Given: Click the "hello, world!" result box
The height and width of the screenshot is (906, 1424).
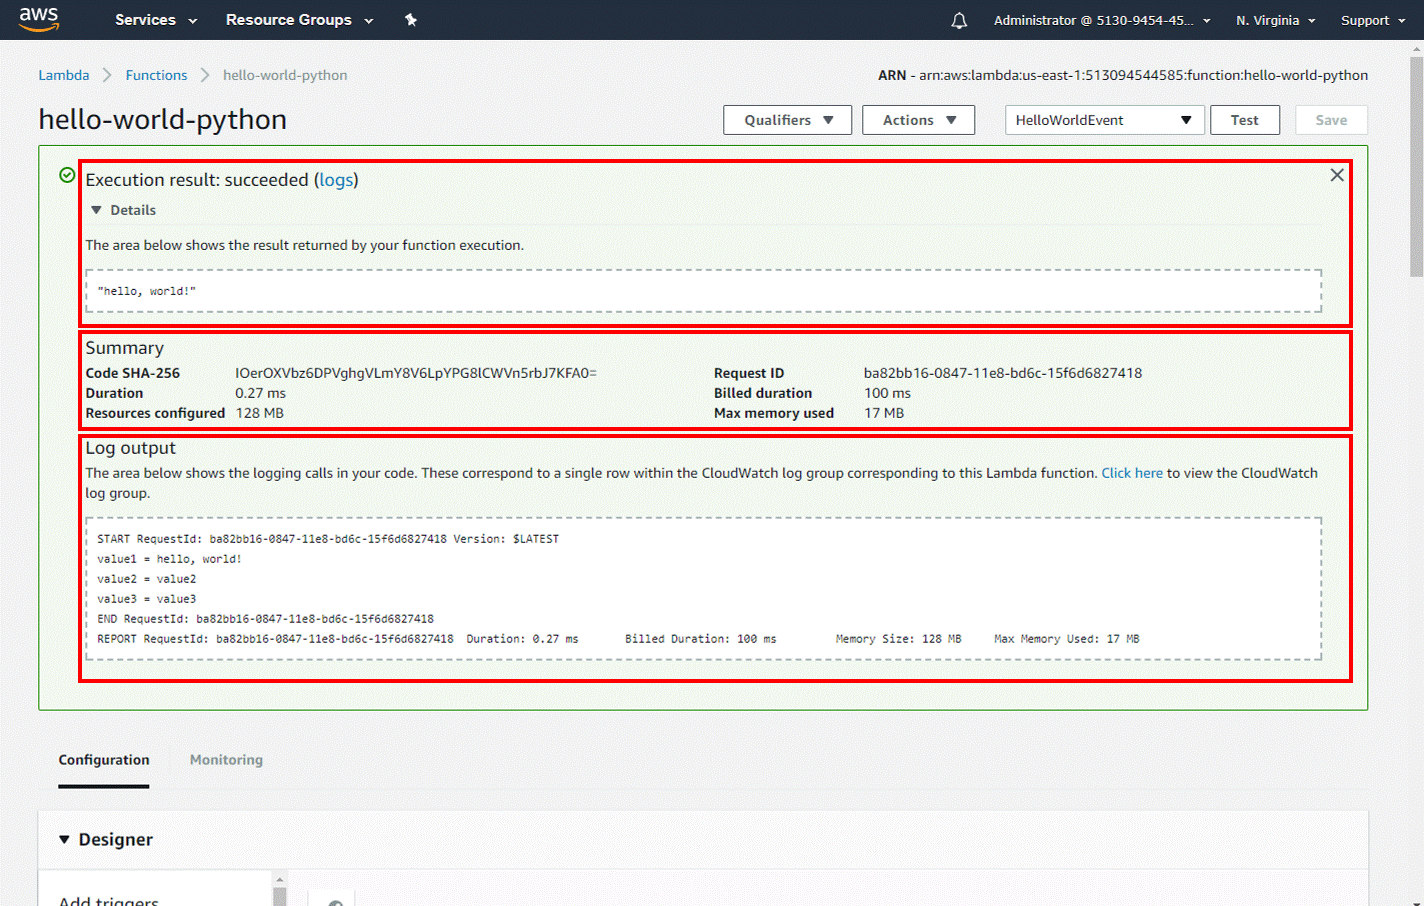Looking at the screenshot, I should tap(703, 291).
